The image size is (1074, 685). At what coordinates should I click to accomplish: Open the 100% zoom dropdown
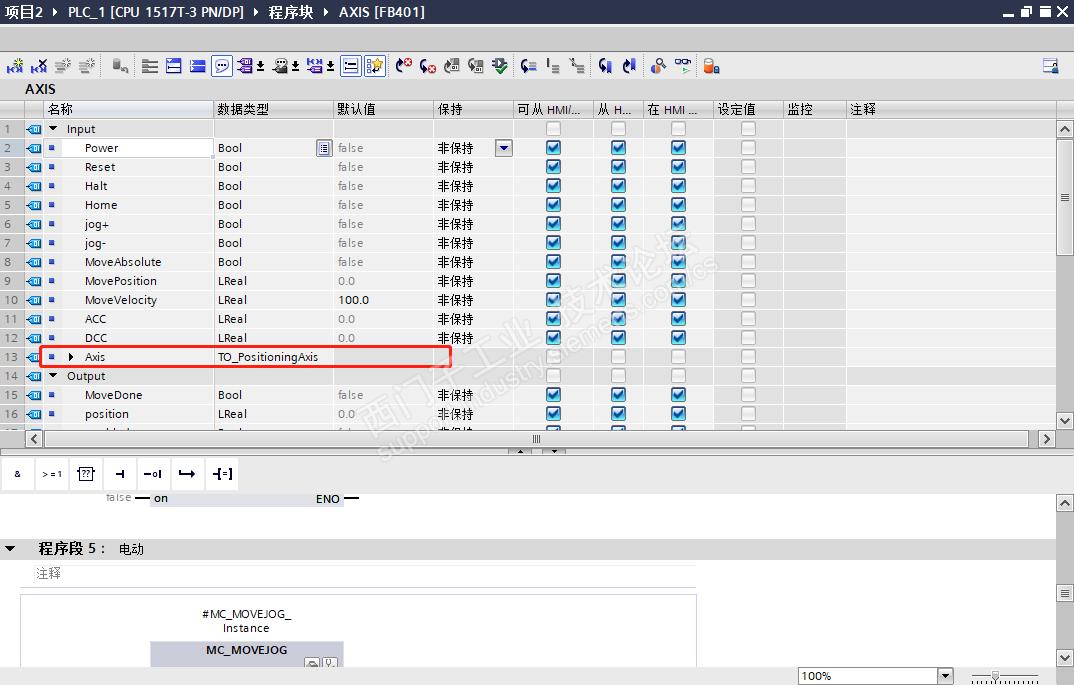pyautogui.click(x=945, y=676)
